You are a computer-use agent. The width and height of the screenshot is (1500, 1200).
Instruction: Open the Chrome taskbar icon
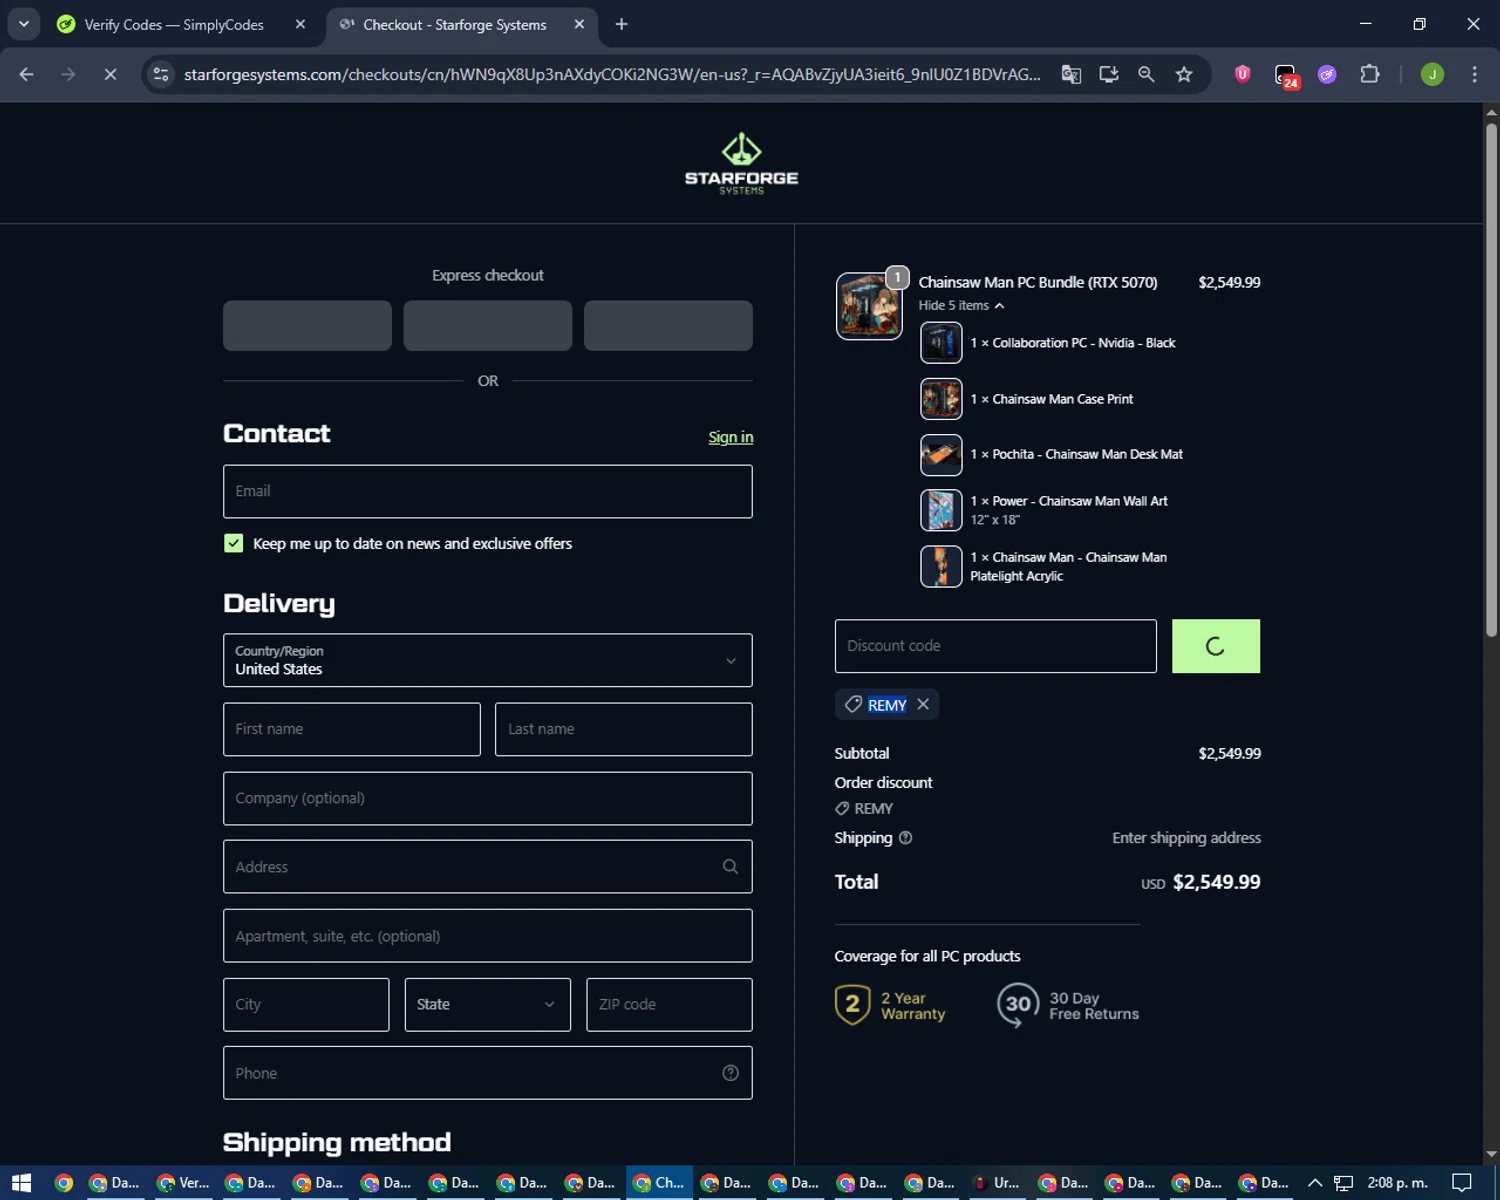[63, 1183]
